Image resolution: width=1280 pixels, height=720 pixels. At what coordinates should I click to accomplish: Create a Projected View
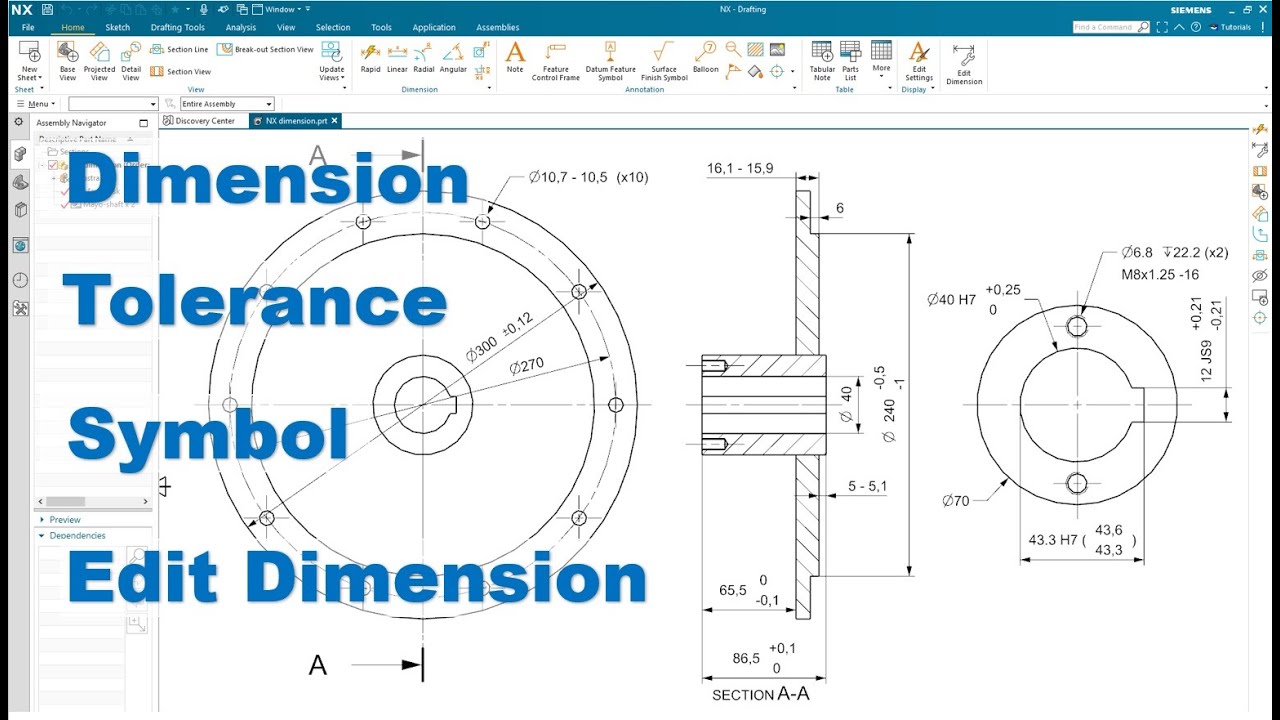tap(99, 62)
